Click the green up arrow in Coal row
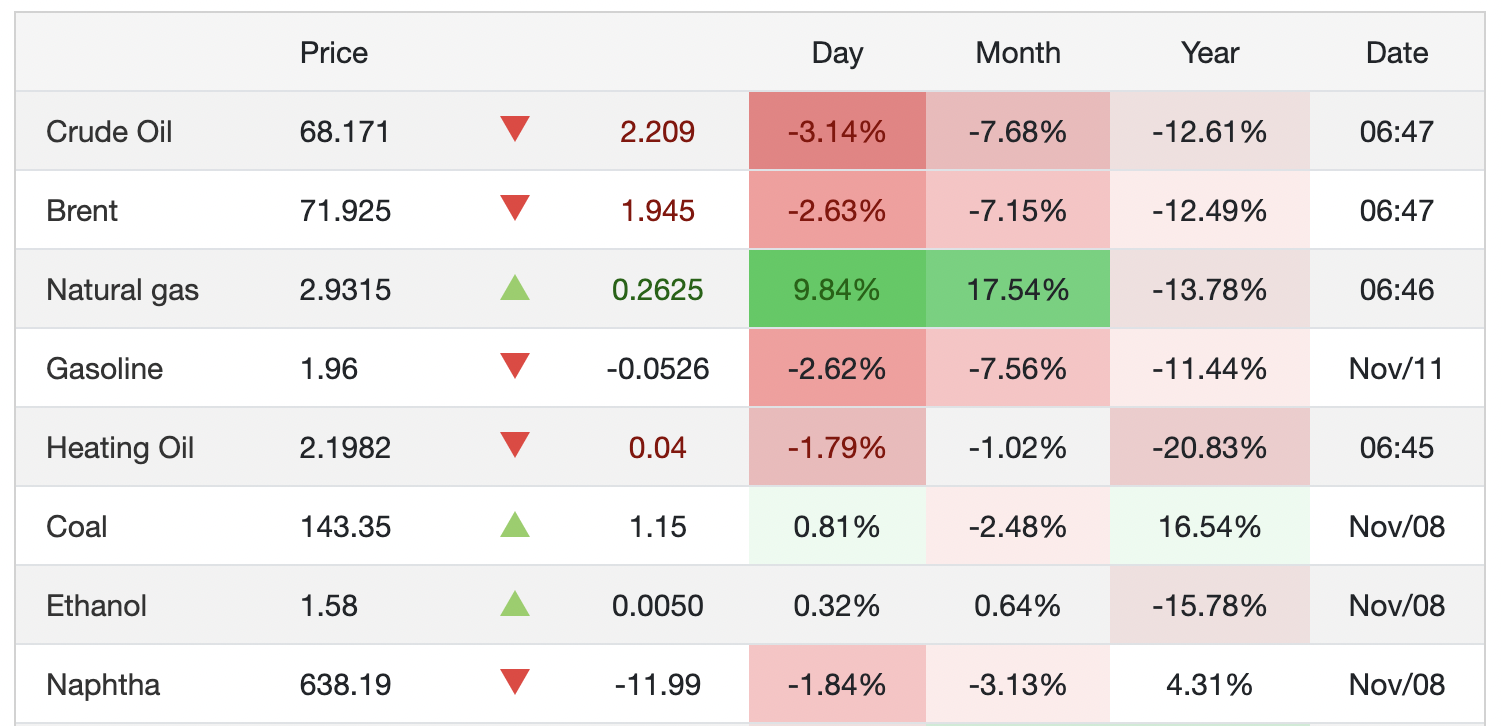The height and width of the screenshot is (726, 1502). pyautogui.click(x=514, y=525)
